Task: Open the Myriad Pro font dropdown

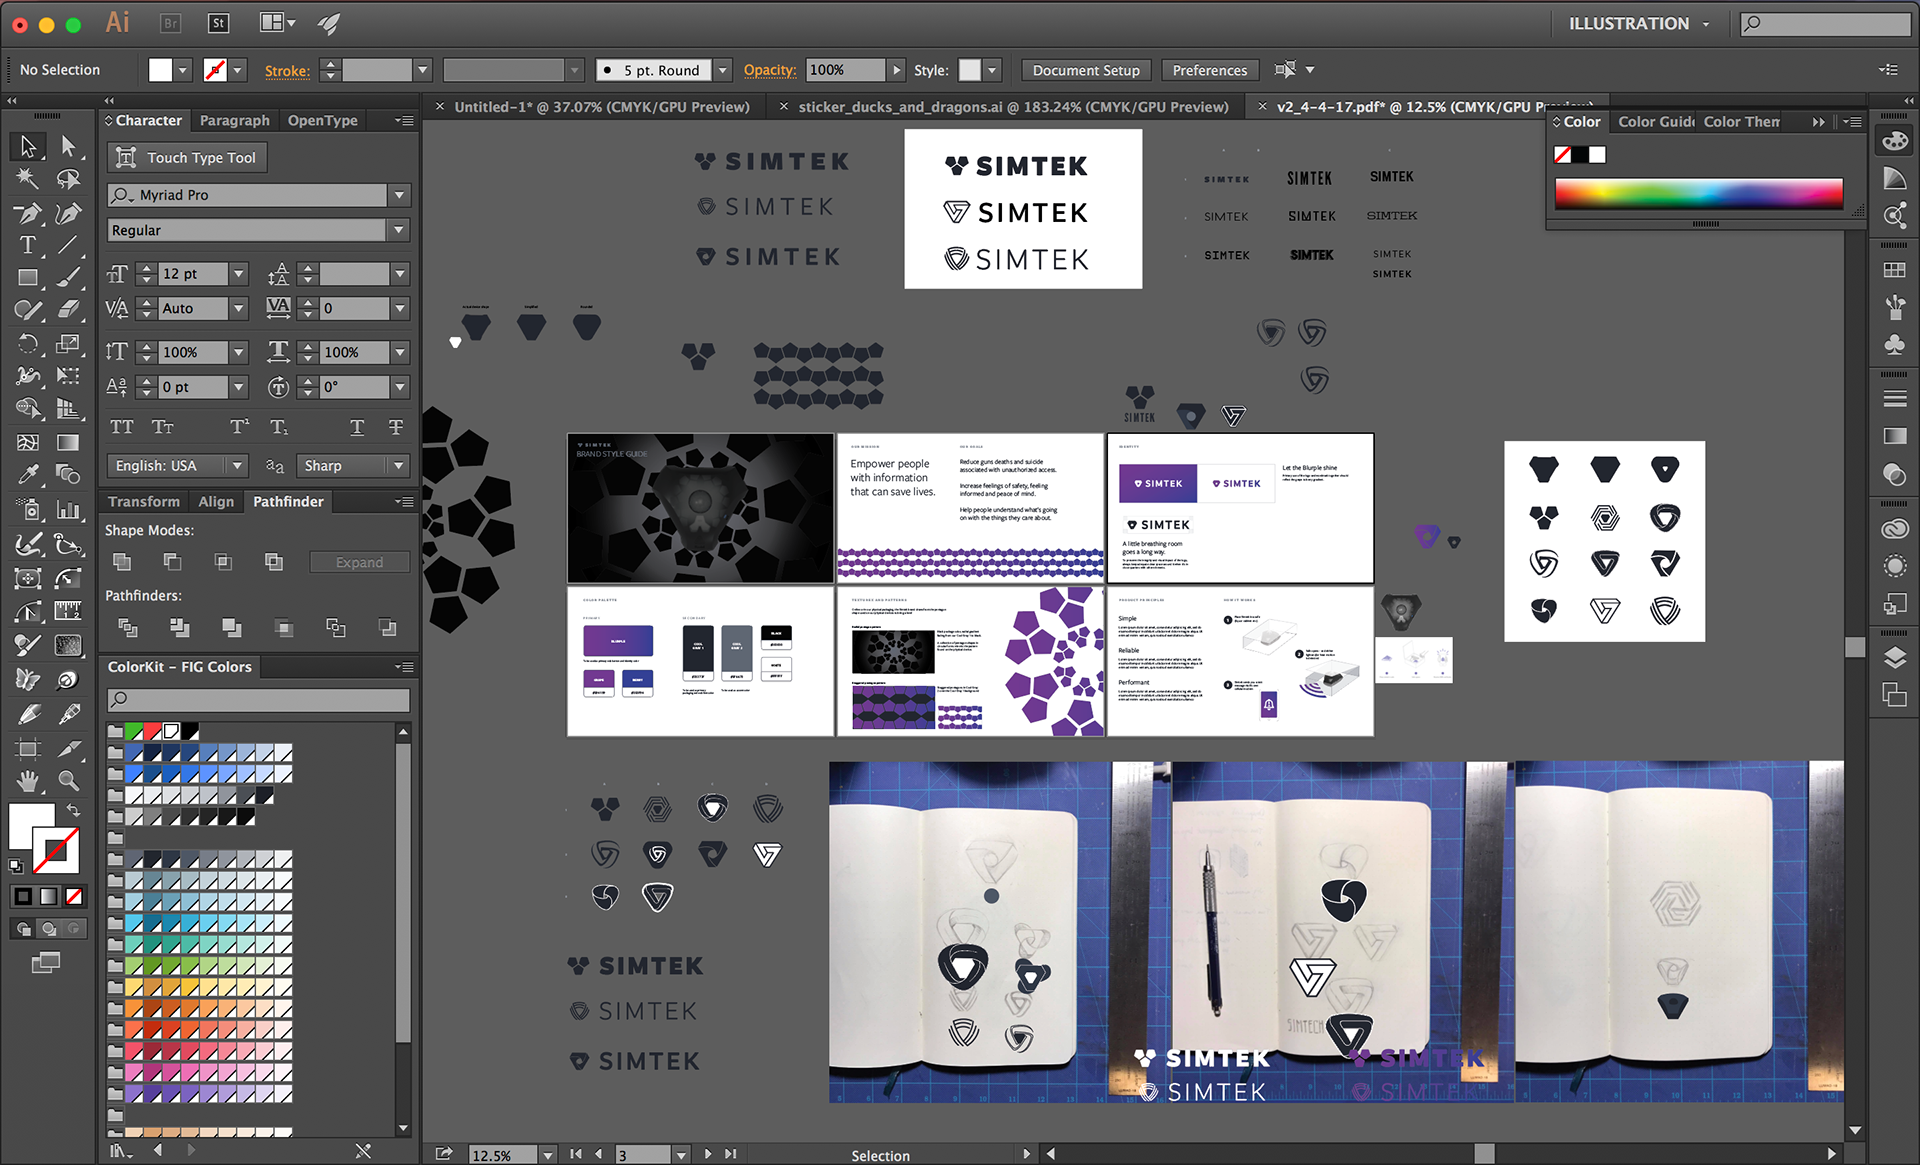Action: click(399, 195)
